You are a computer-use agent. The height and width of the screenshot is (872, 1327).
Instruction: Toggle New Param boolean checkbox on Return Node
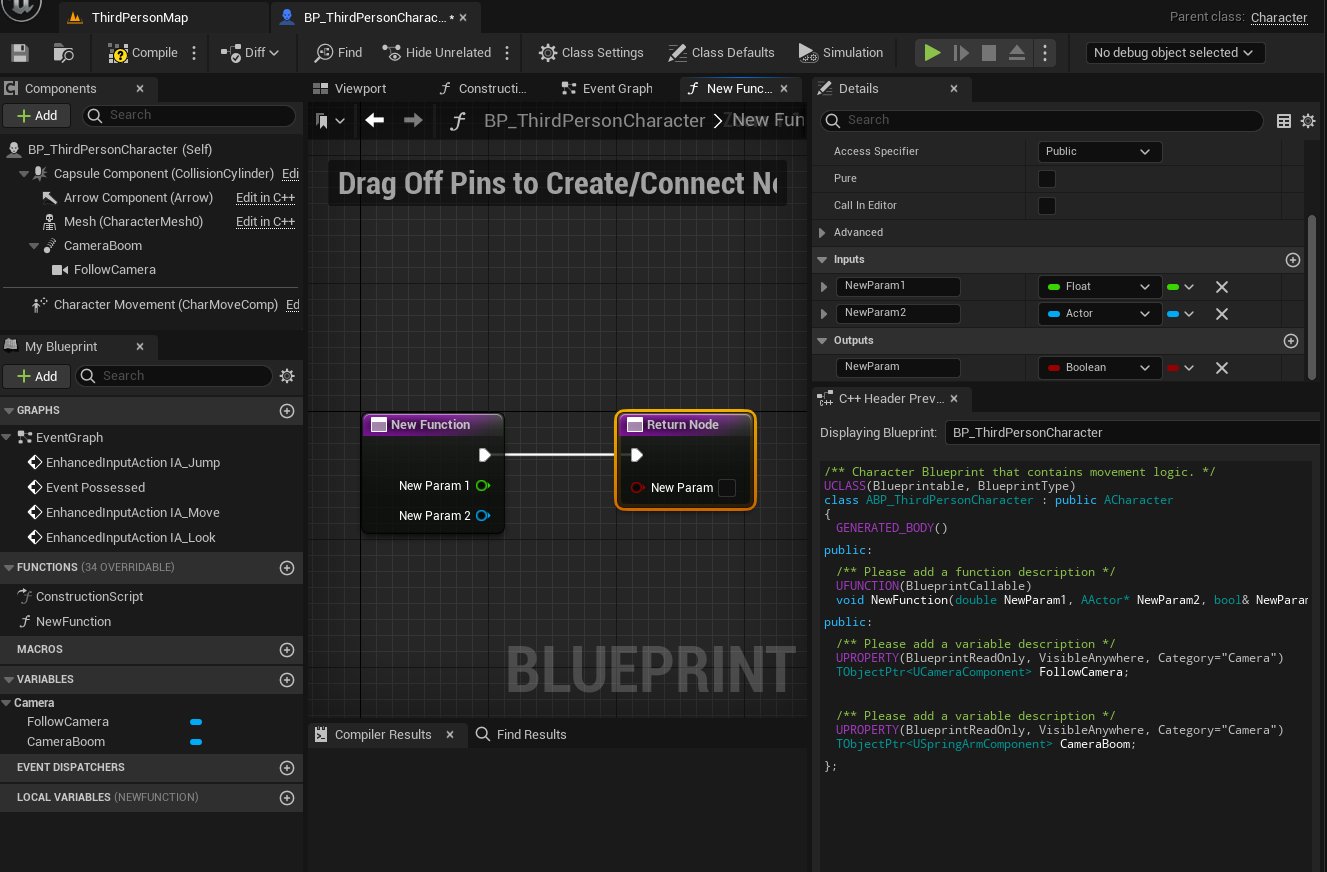[x=727, y=488]
